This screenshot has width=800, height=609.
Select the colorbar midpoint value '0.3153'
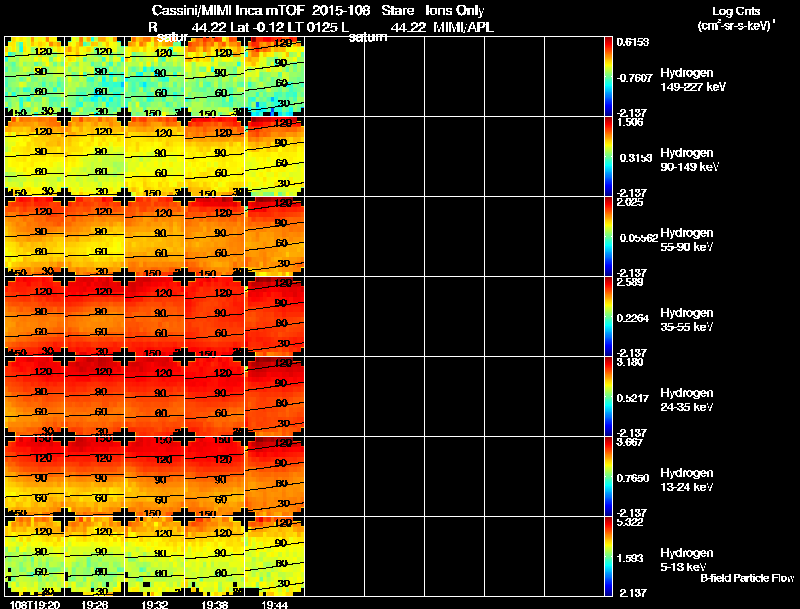coord(636,158)
